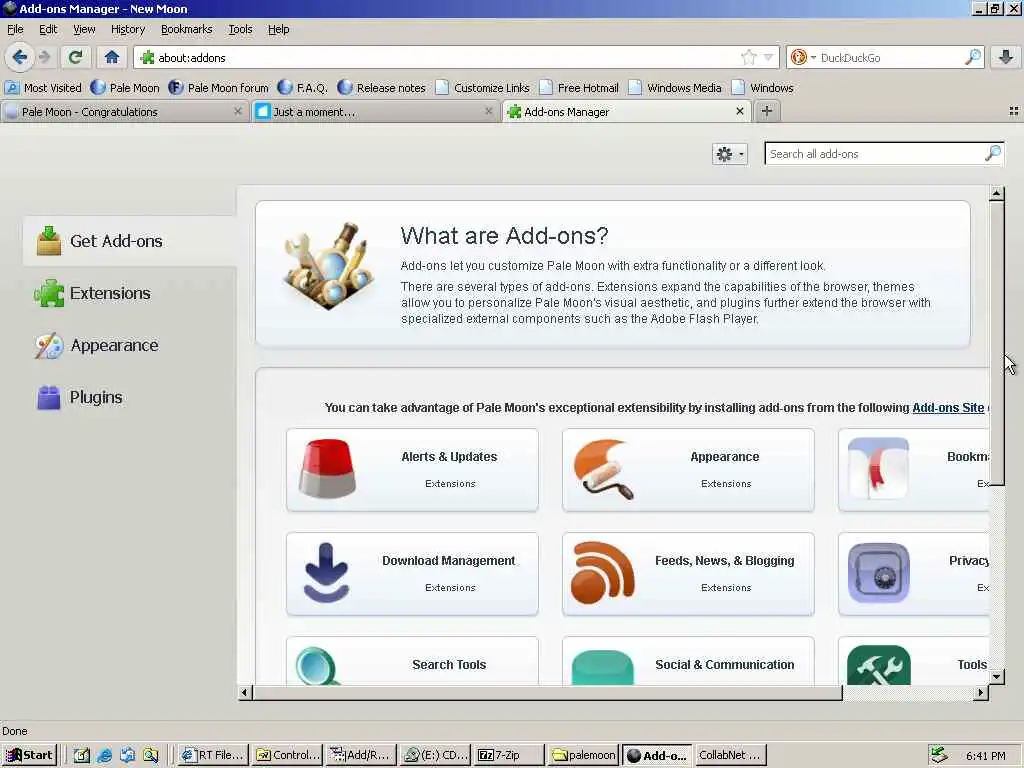Select Get Add-ons in the sidebar
1024x768 pixels.
130,241
